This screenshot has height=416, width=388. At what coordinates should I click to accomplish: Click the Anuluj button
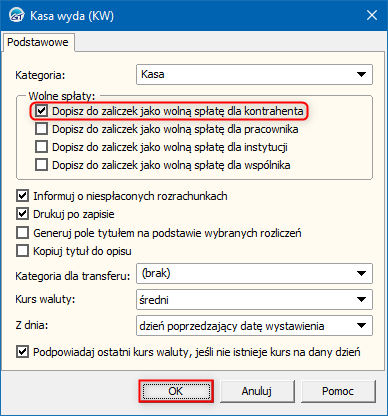click(x=257, y=391)
